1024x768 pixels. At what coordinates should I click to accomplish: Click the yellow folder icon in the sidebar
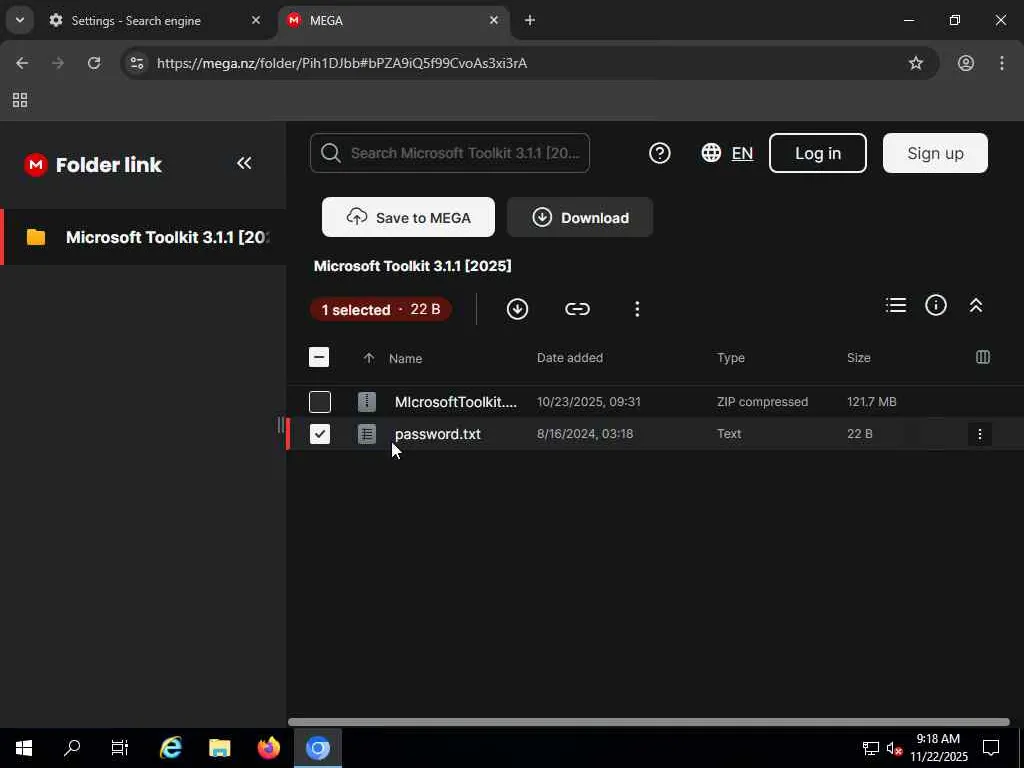36,237
